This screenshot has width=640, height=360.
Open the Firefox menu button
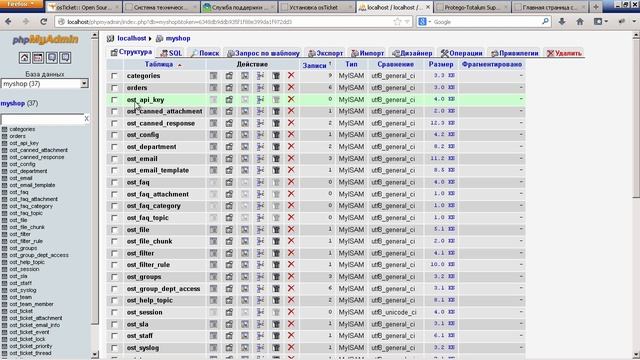21,4
